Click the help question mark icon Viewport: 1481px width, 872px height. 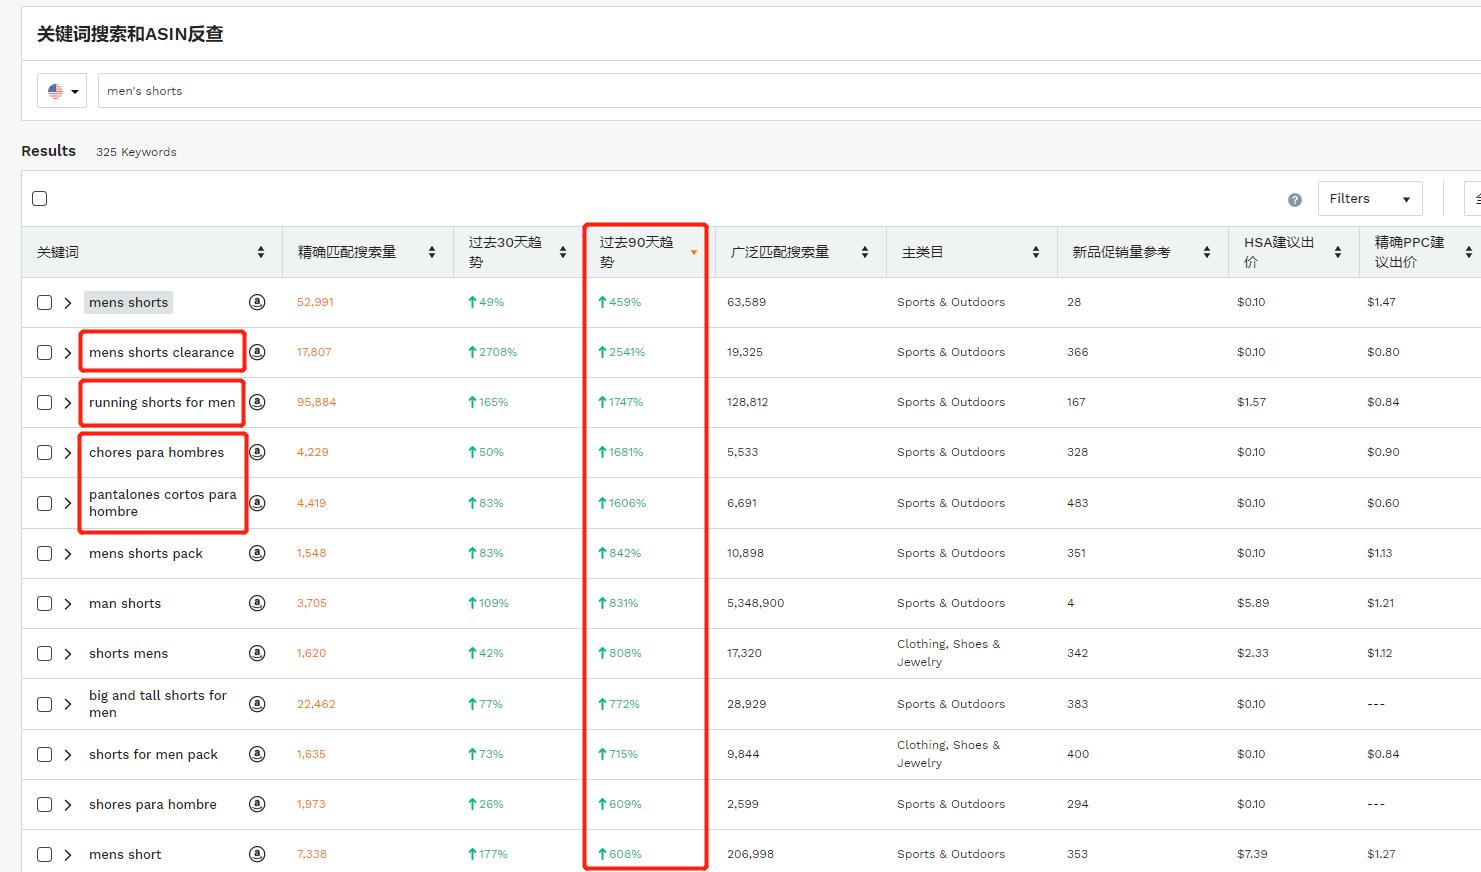pos(1295,199)
